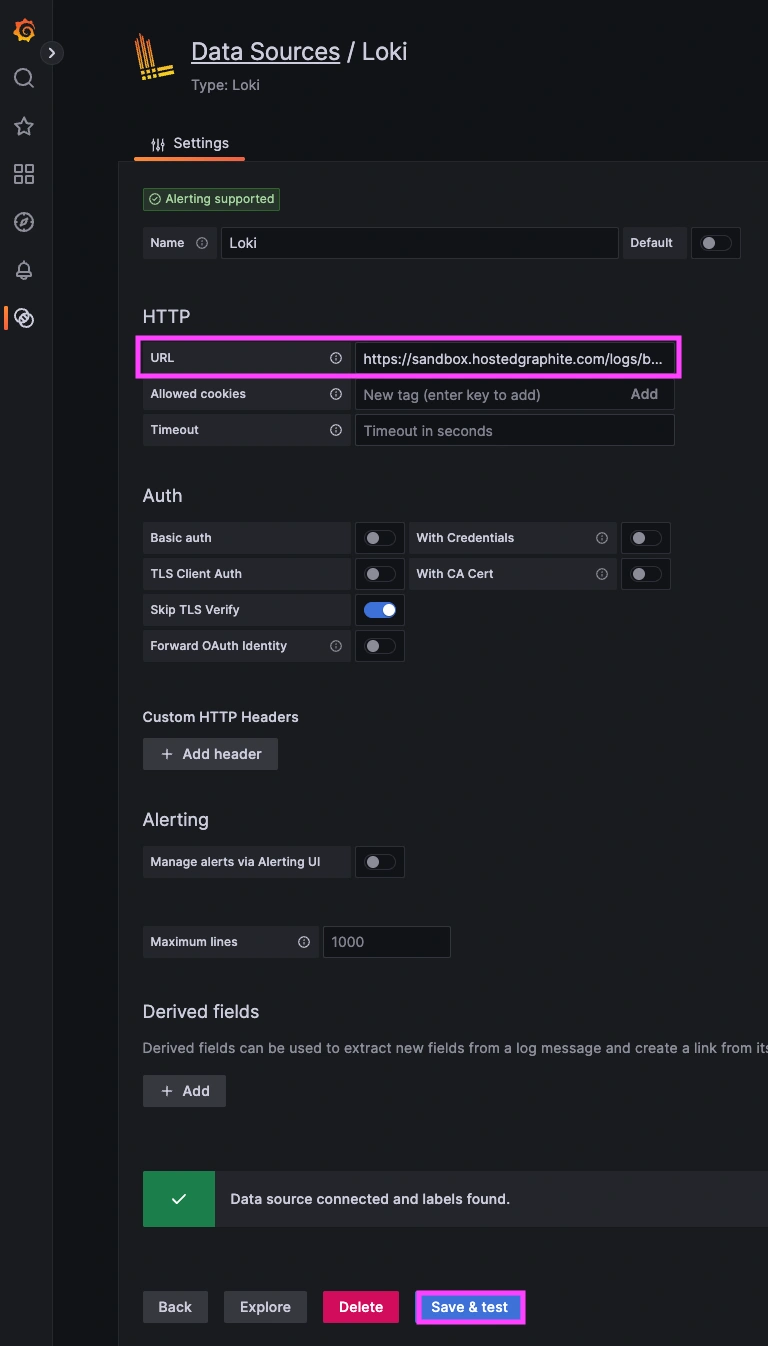Select the Settings tab
The width and height of the screenshot is (768, 1346).
tap(189, 144)
